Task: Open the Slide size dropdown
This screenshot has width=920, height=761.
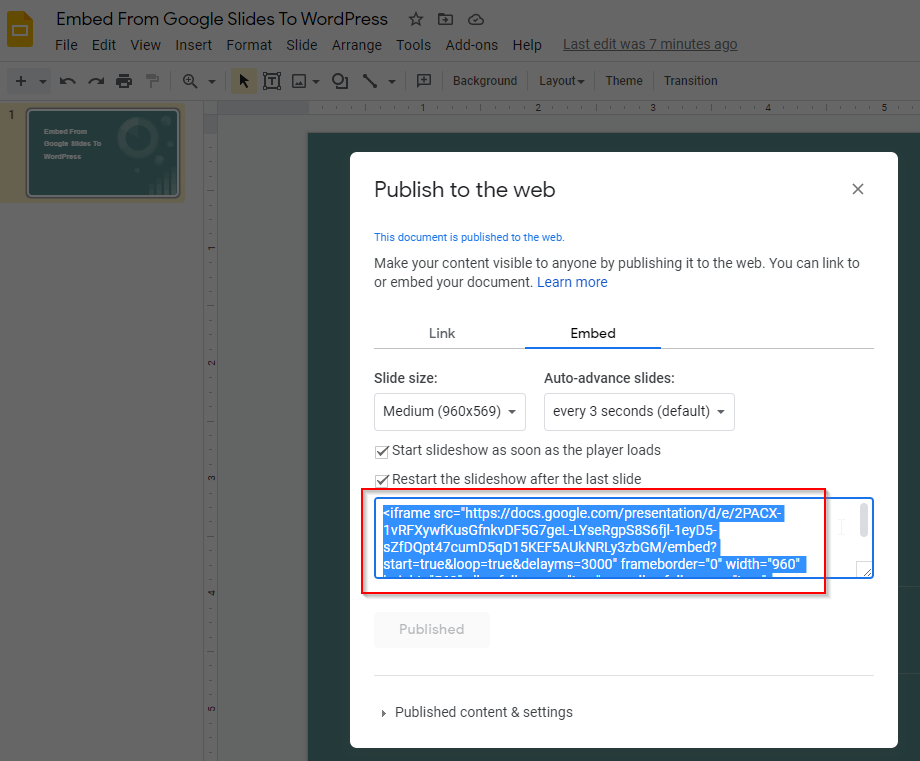Action: [450, 411]
